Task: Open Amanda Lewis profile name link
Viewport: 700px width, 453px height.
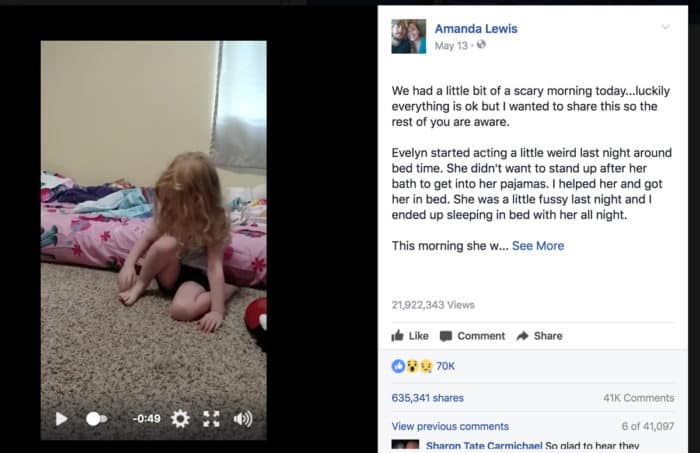Action: pyautogui.click(x=476, y=29)
